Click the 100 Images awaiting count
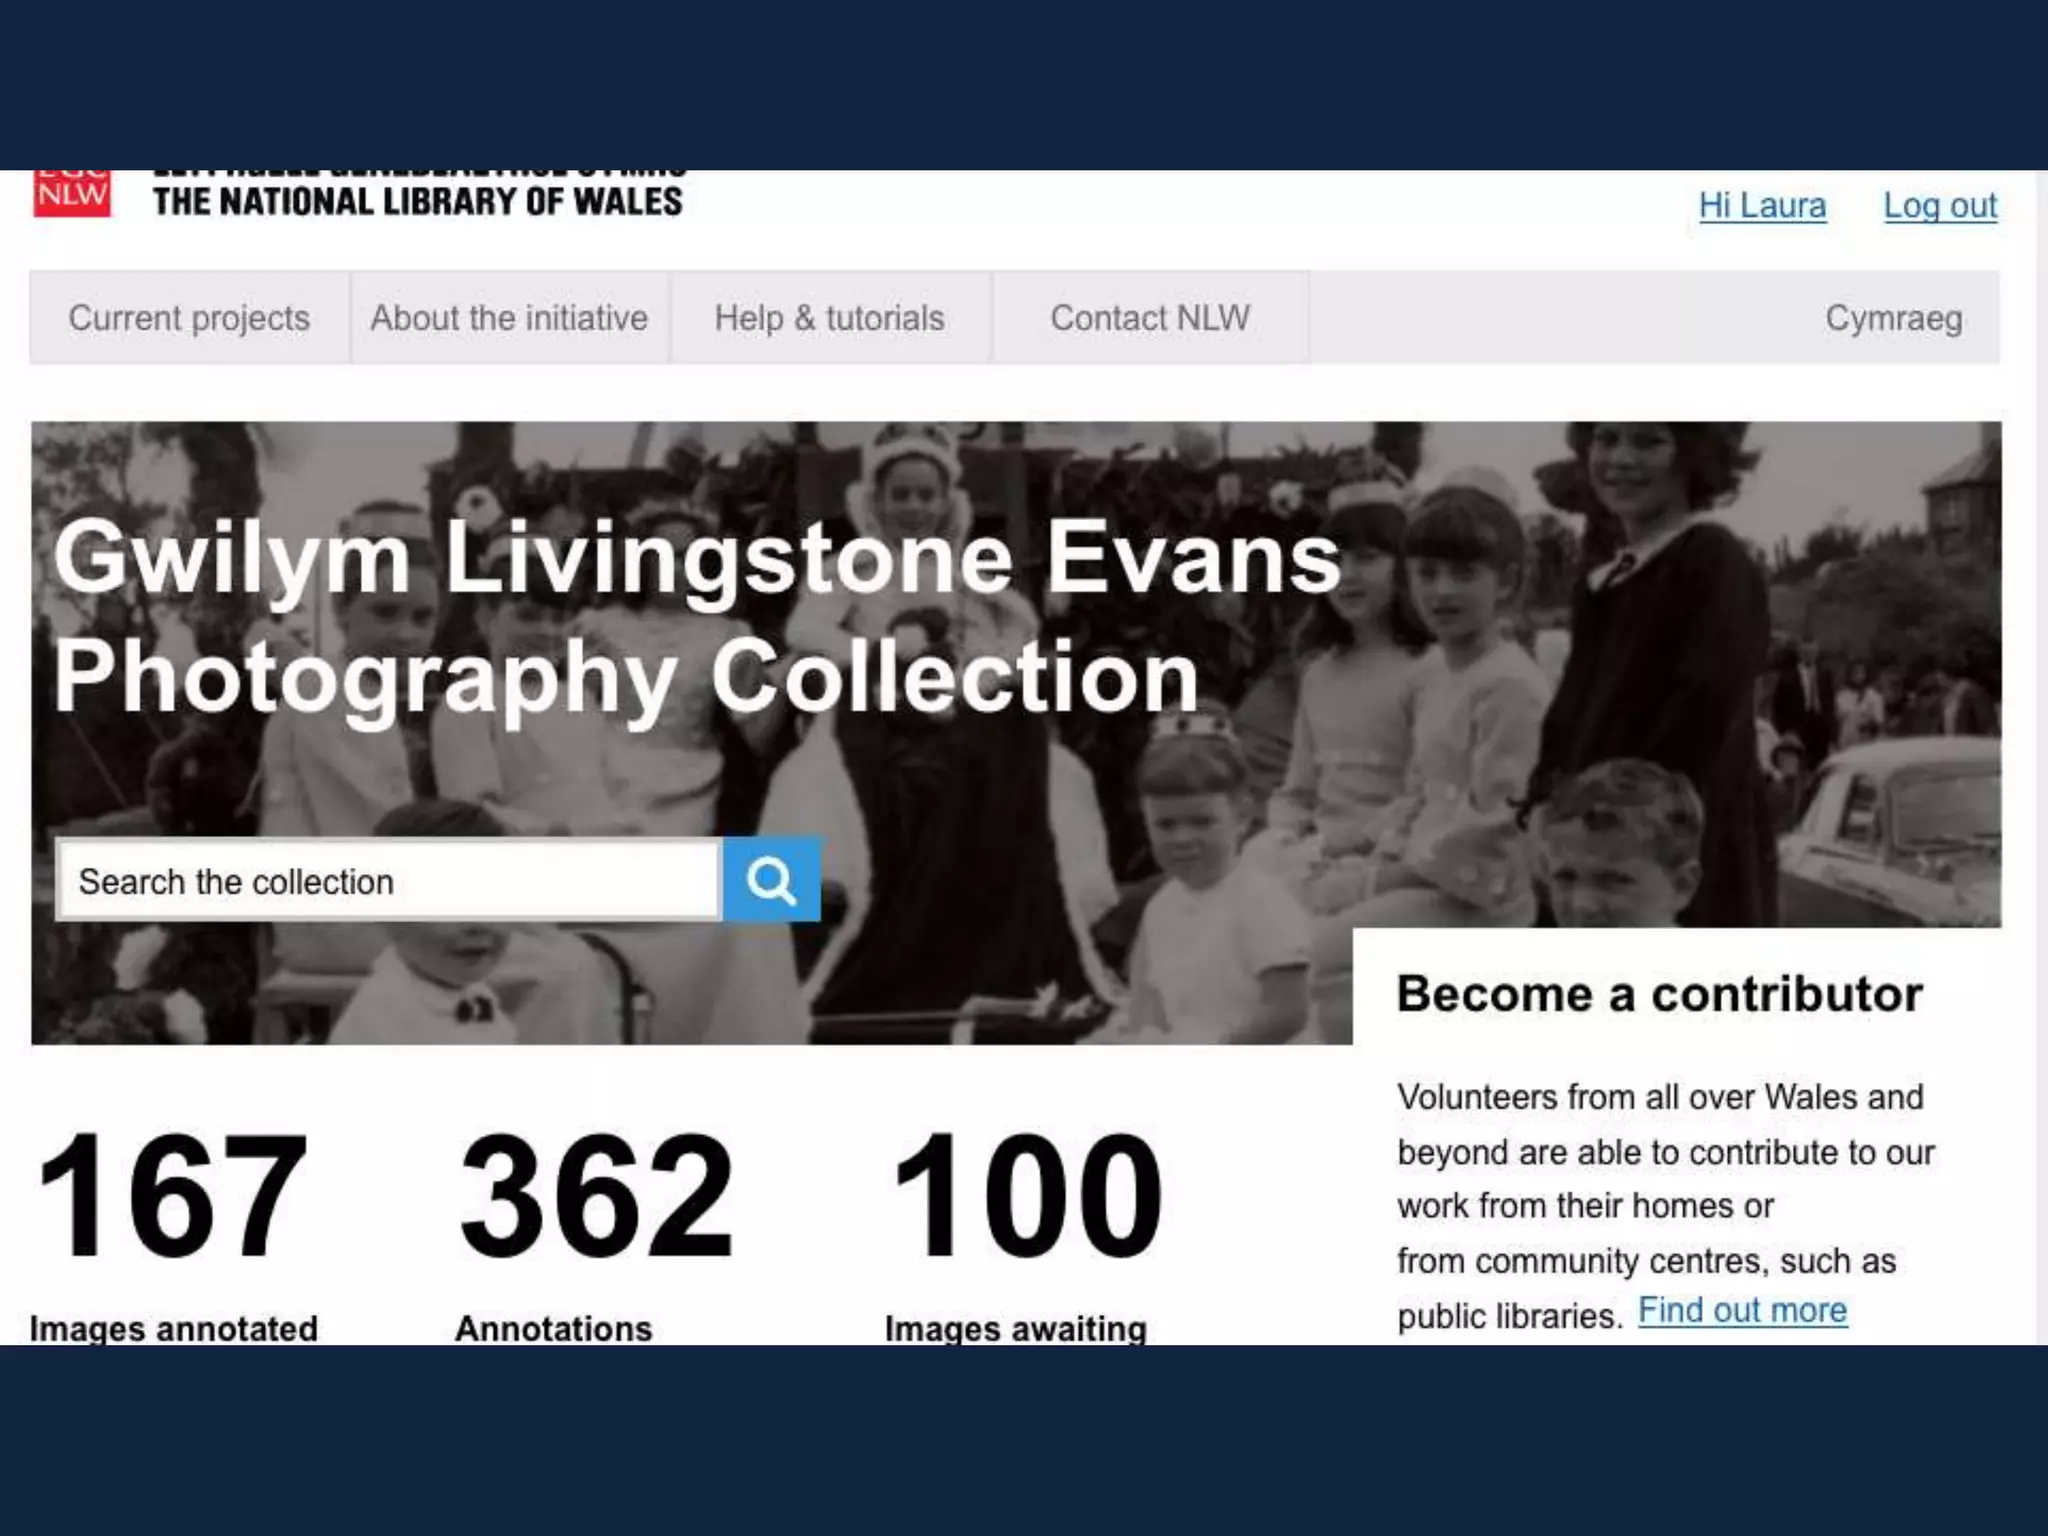 tap(1027, 1194)
